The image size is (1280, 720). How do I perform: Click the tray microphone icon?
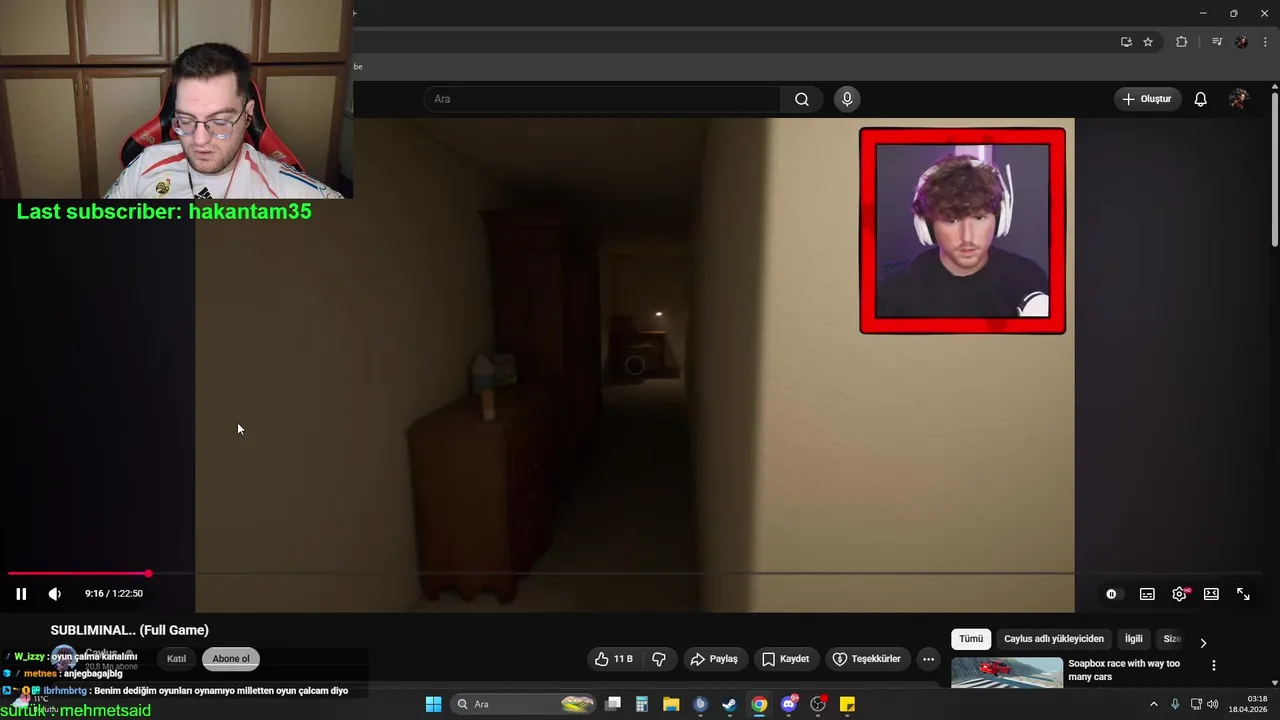pos(1175,704)
